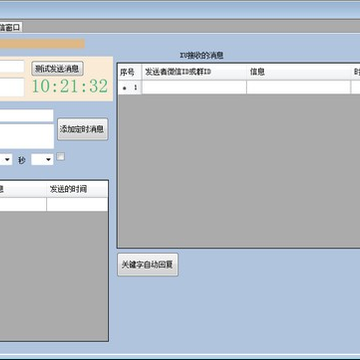Open the dropdown right of 秒 label

(x=42, y=160)
